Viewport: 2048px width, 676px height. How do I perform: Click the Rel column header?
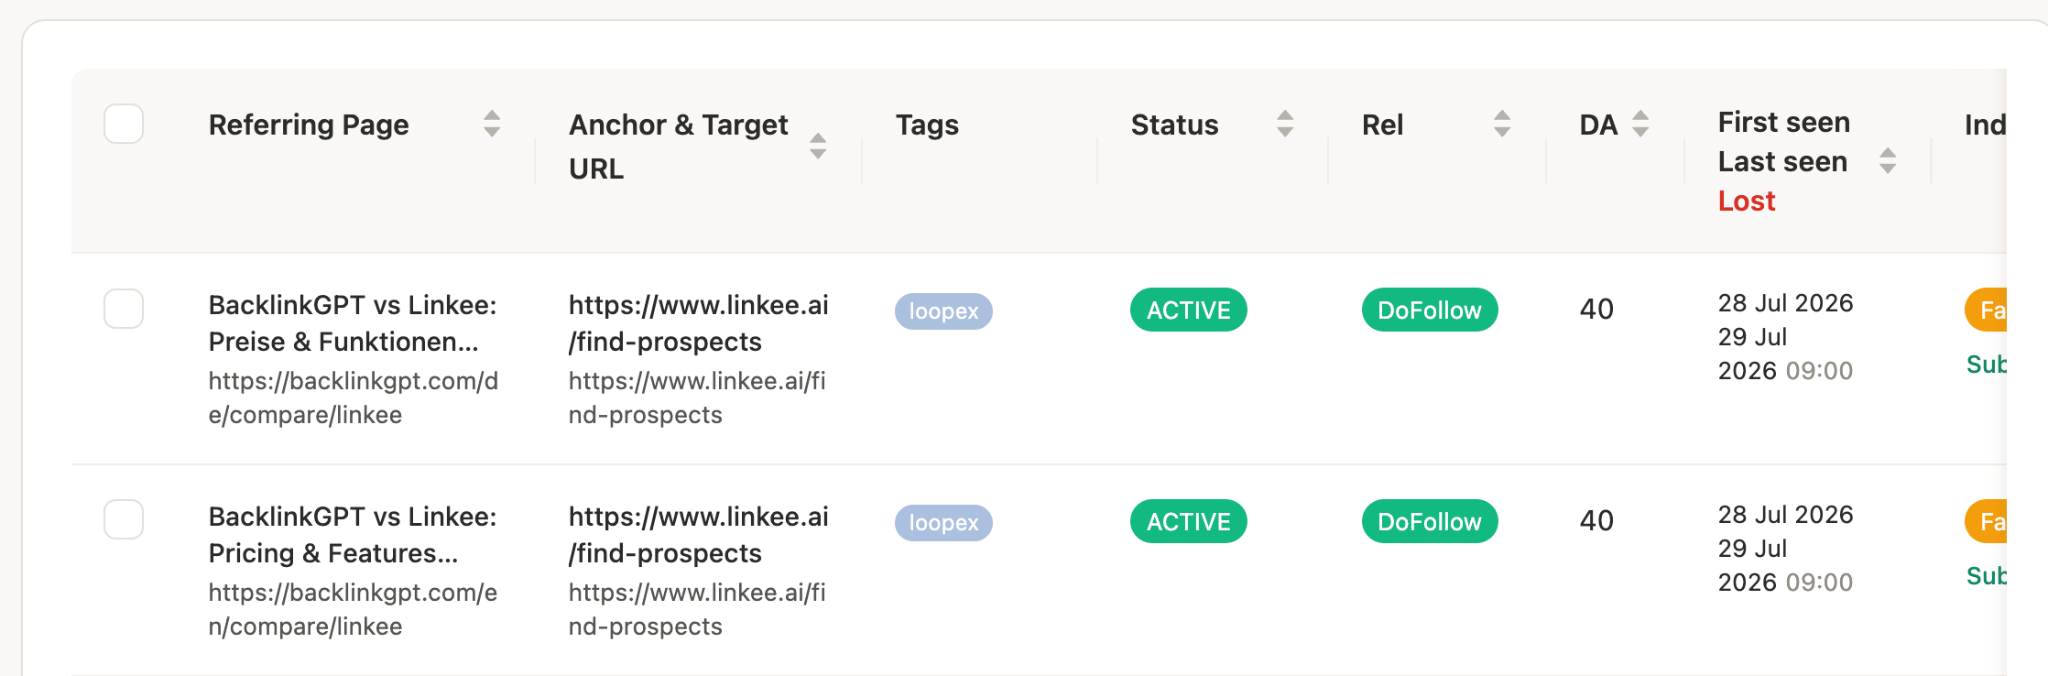tap(1382, 125)
